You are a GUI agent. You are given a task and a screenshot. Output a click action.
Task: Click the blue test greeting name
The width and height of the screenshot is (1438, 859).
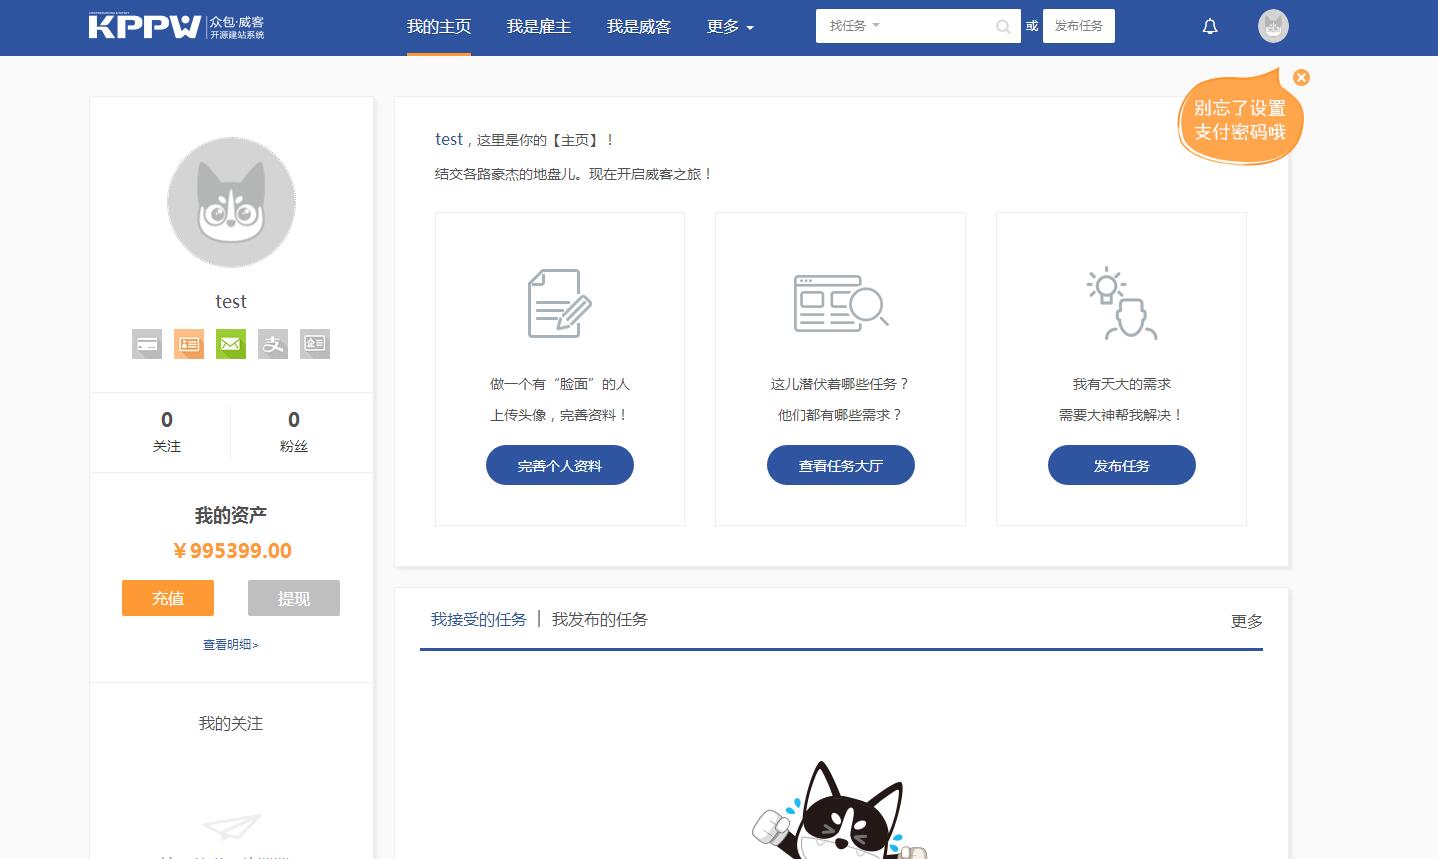[x=449, y=140]
